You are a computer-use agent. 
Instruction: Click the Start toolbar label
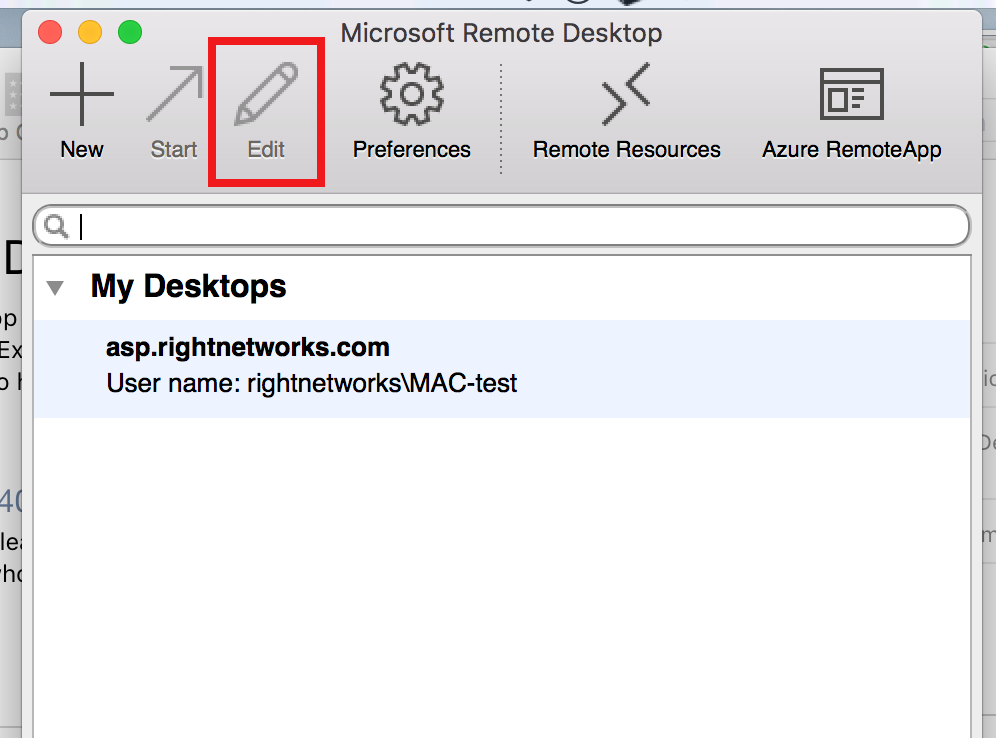pyautogui.click(x=172, y=151)
